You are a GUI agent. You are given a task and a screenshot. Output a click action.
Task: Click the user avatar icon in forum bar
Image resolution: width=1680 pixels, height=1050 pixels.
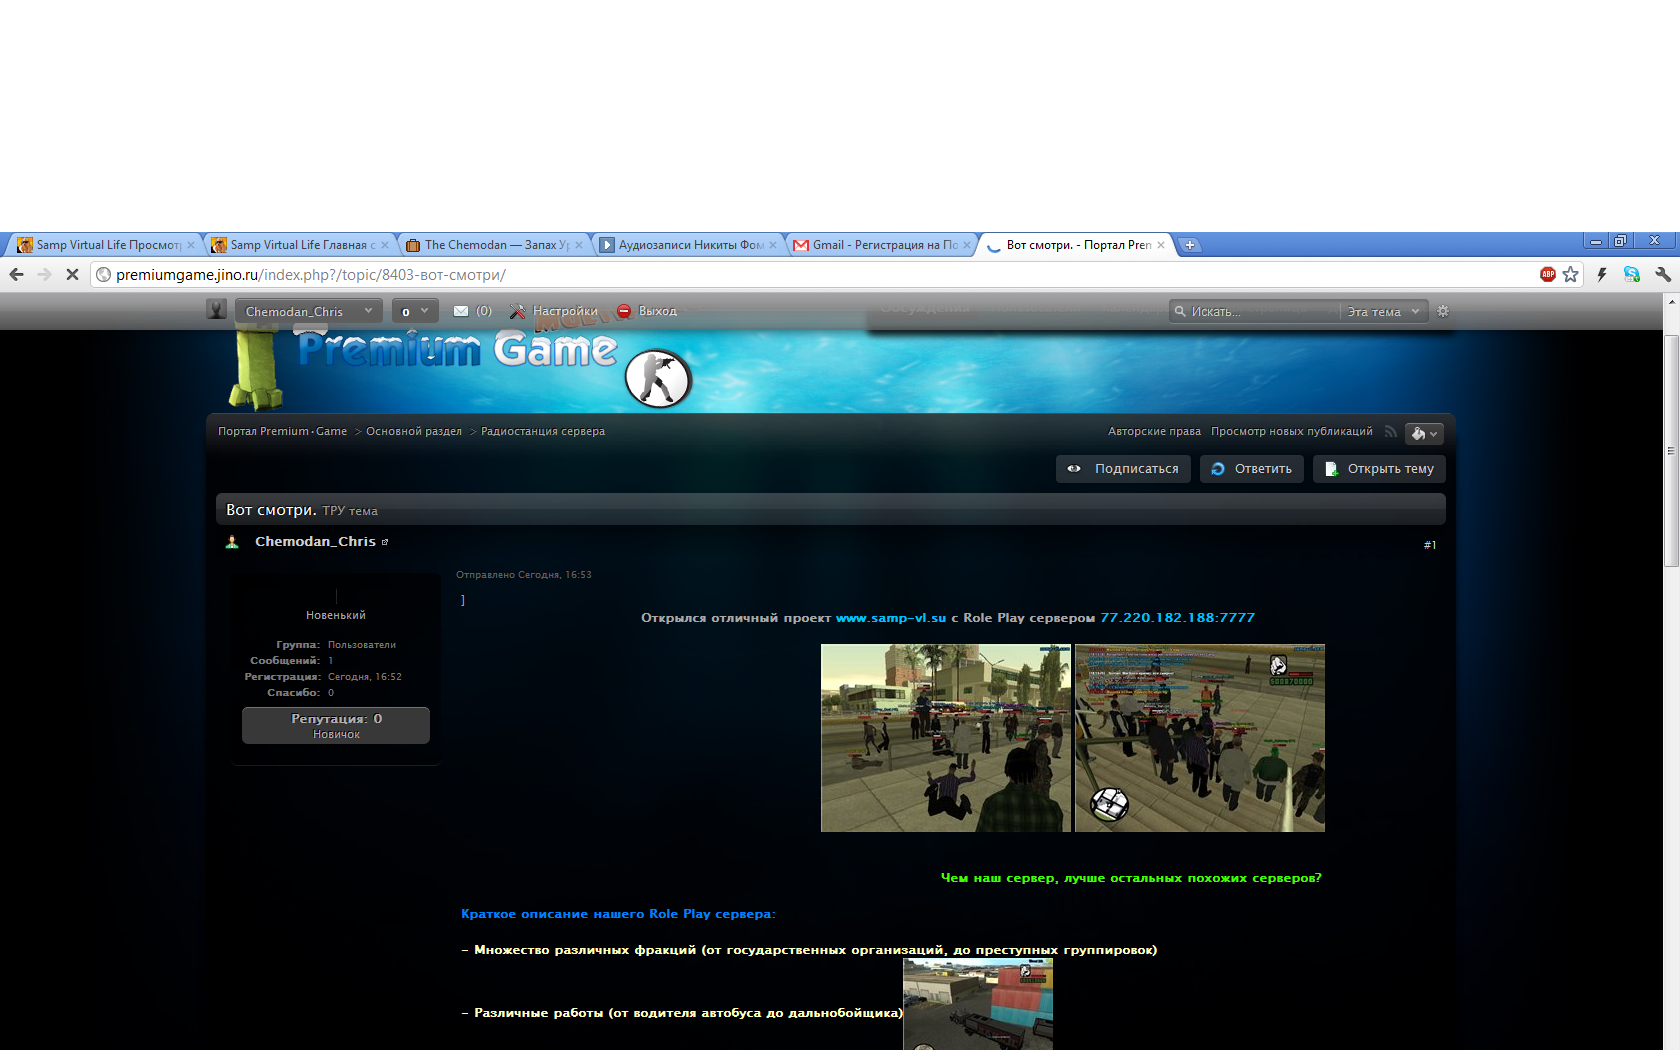[x=216, y=310]
